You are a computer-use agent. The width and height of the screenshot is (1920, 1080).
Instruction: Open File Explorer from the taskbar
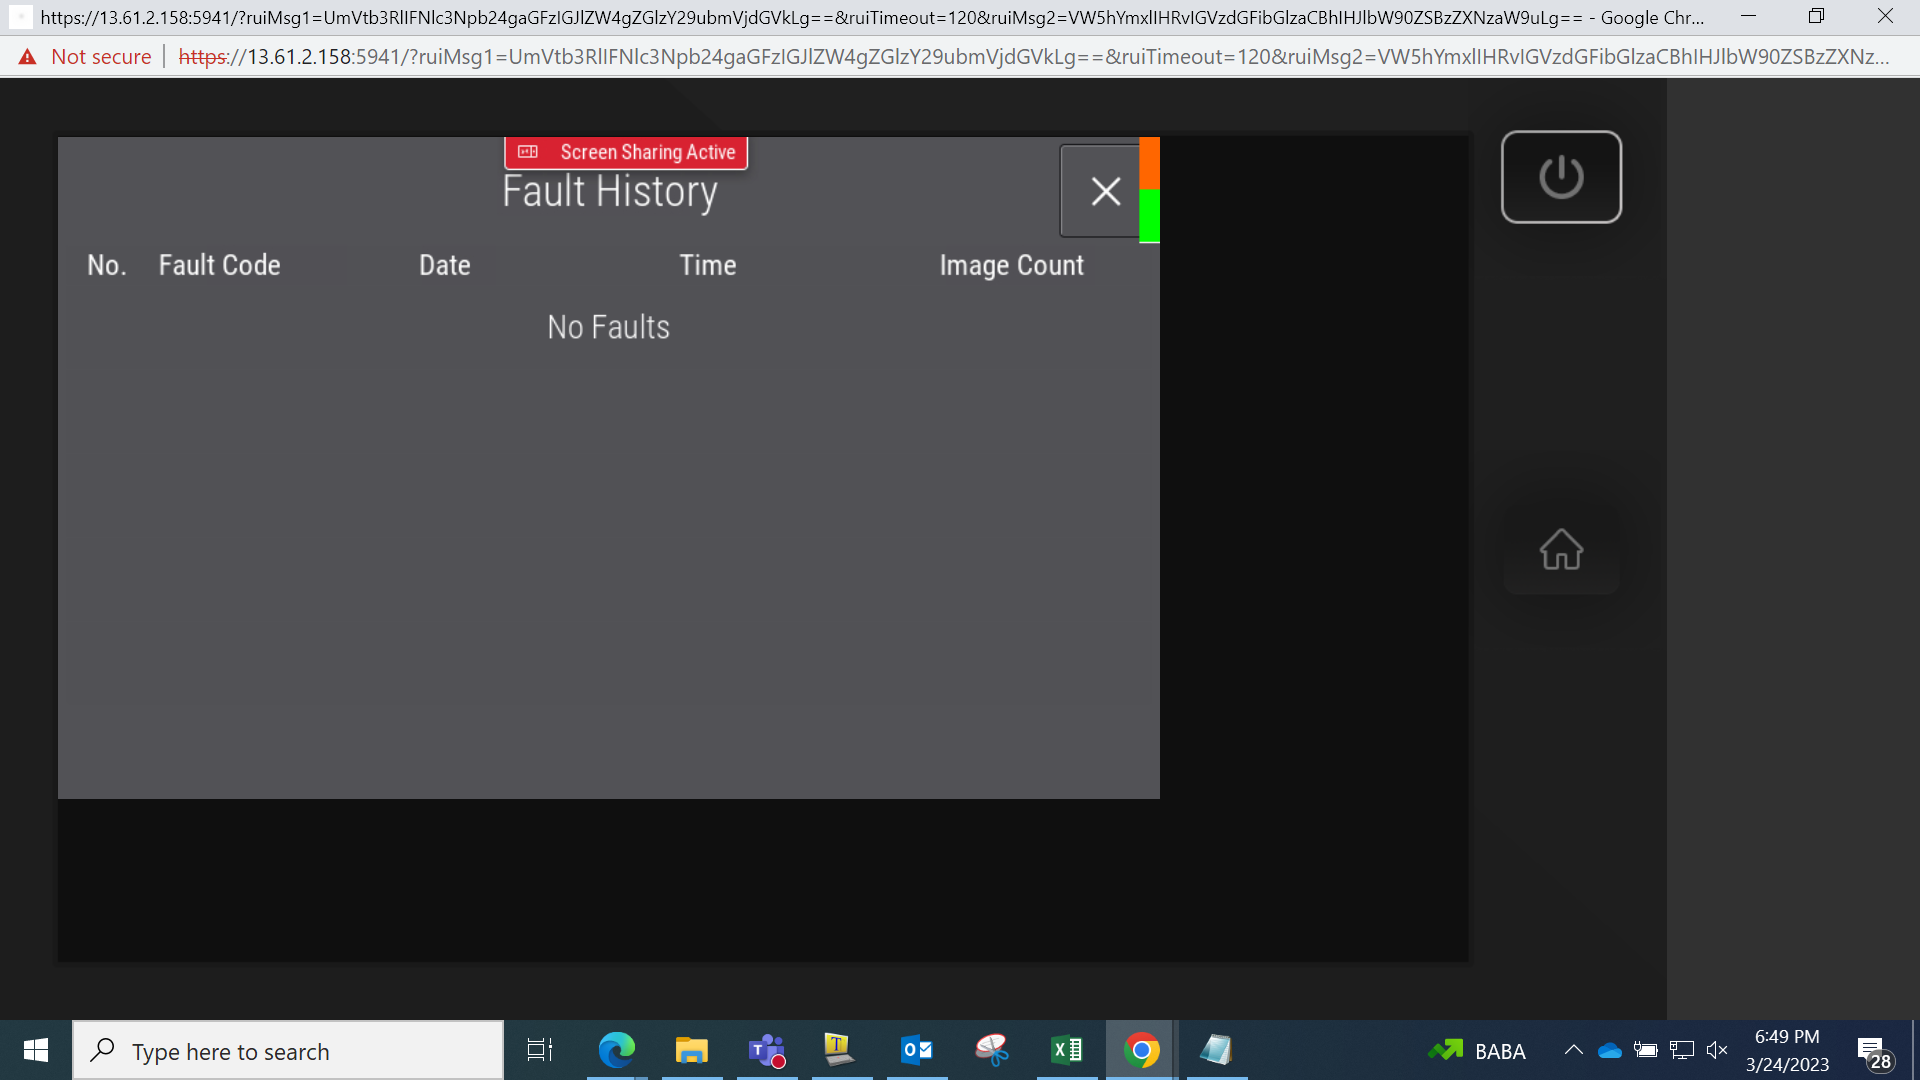coord(691,1050)
